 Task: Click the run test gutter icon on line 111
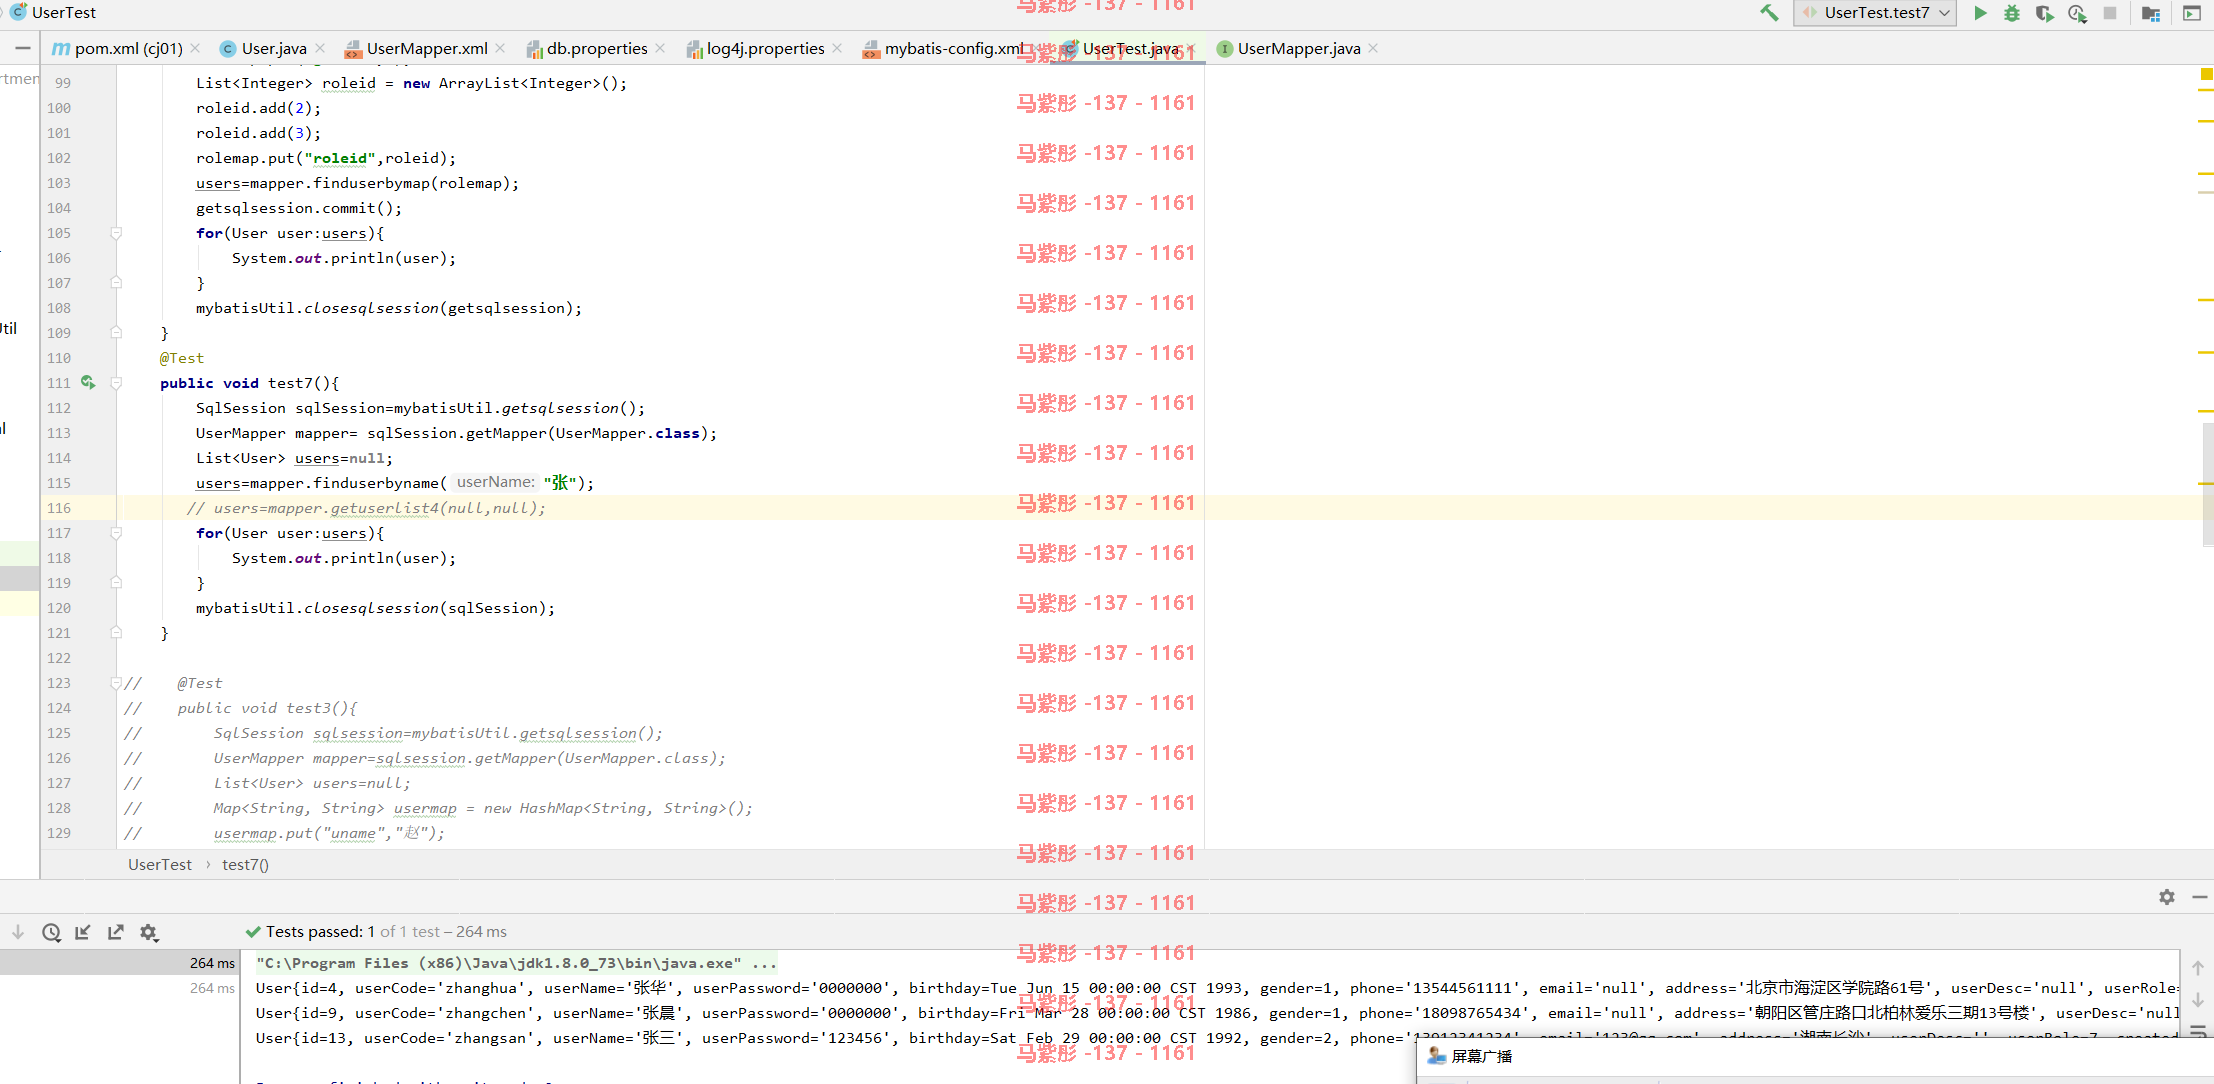click(x=88, y=382)
